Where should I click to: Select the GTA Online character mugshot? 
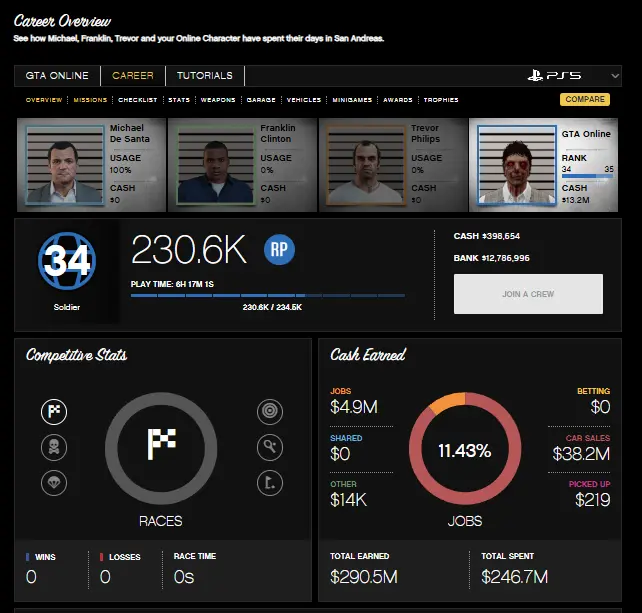click(517, 165)
